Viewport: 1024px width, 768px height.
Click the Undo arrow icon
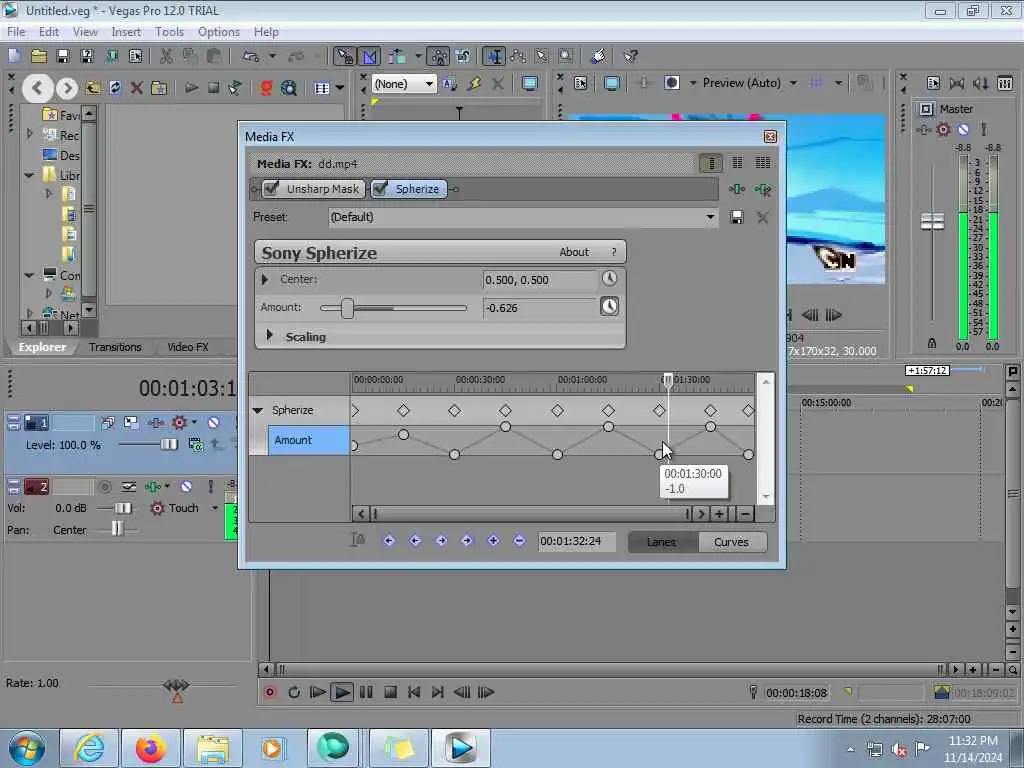[250, 56]
